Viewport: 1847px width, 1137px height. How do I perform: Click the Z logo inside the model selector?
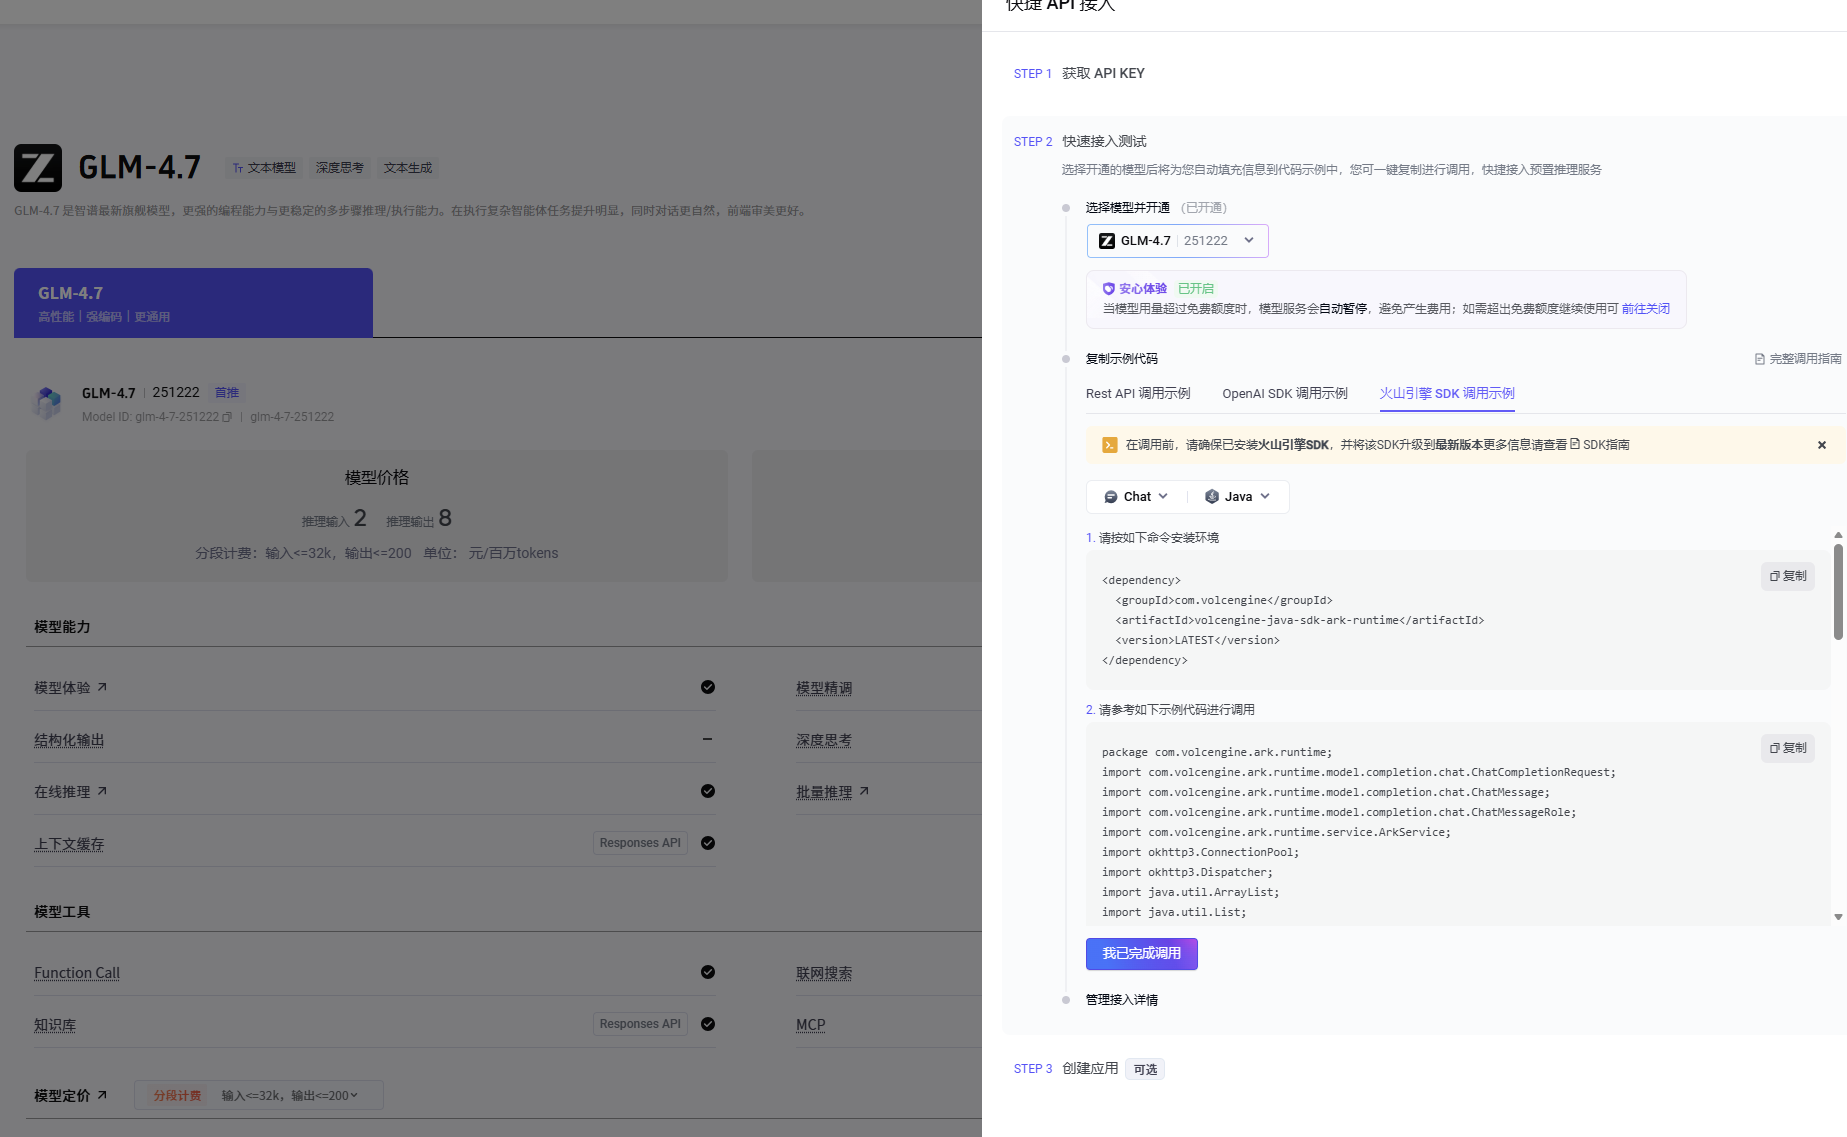click(x=1107, y=241)
